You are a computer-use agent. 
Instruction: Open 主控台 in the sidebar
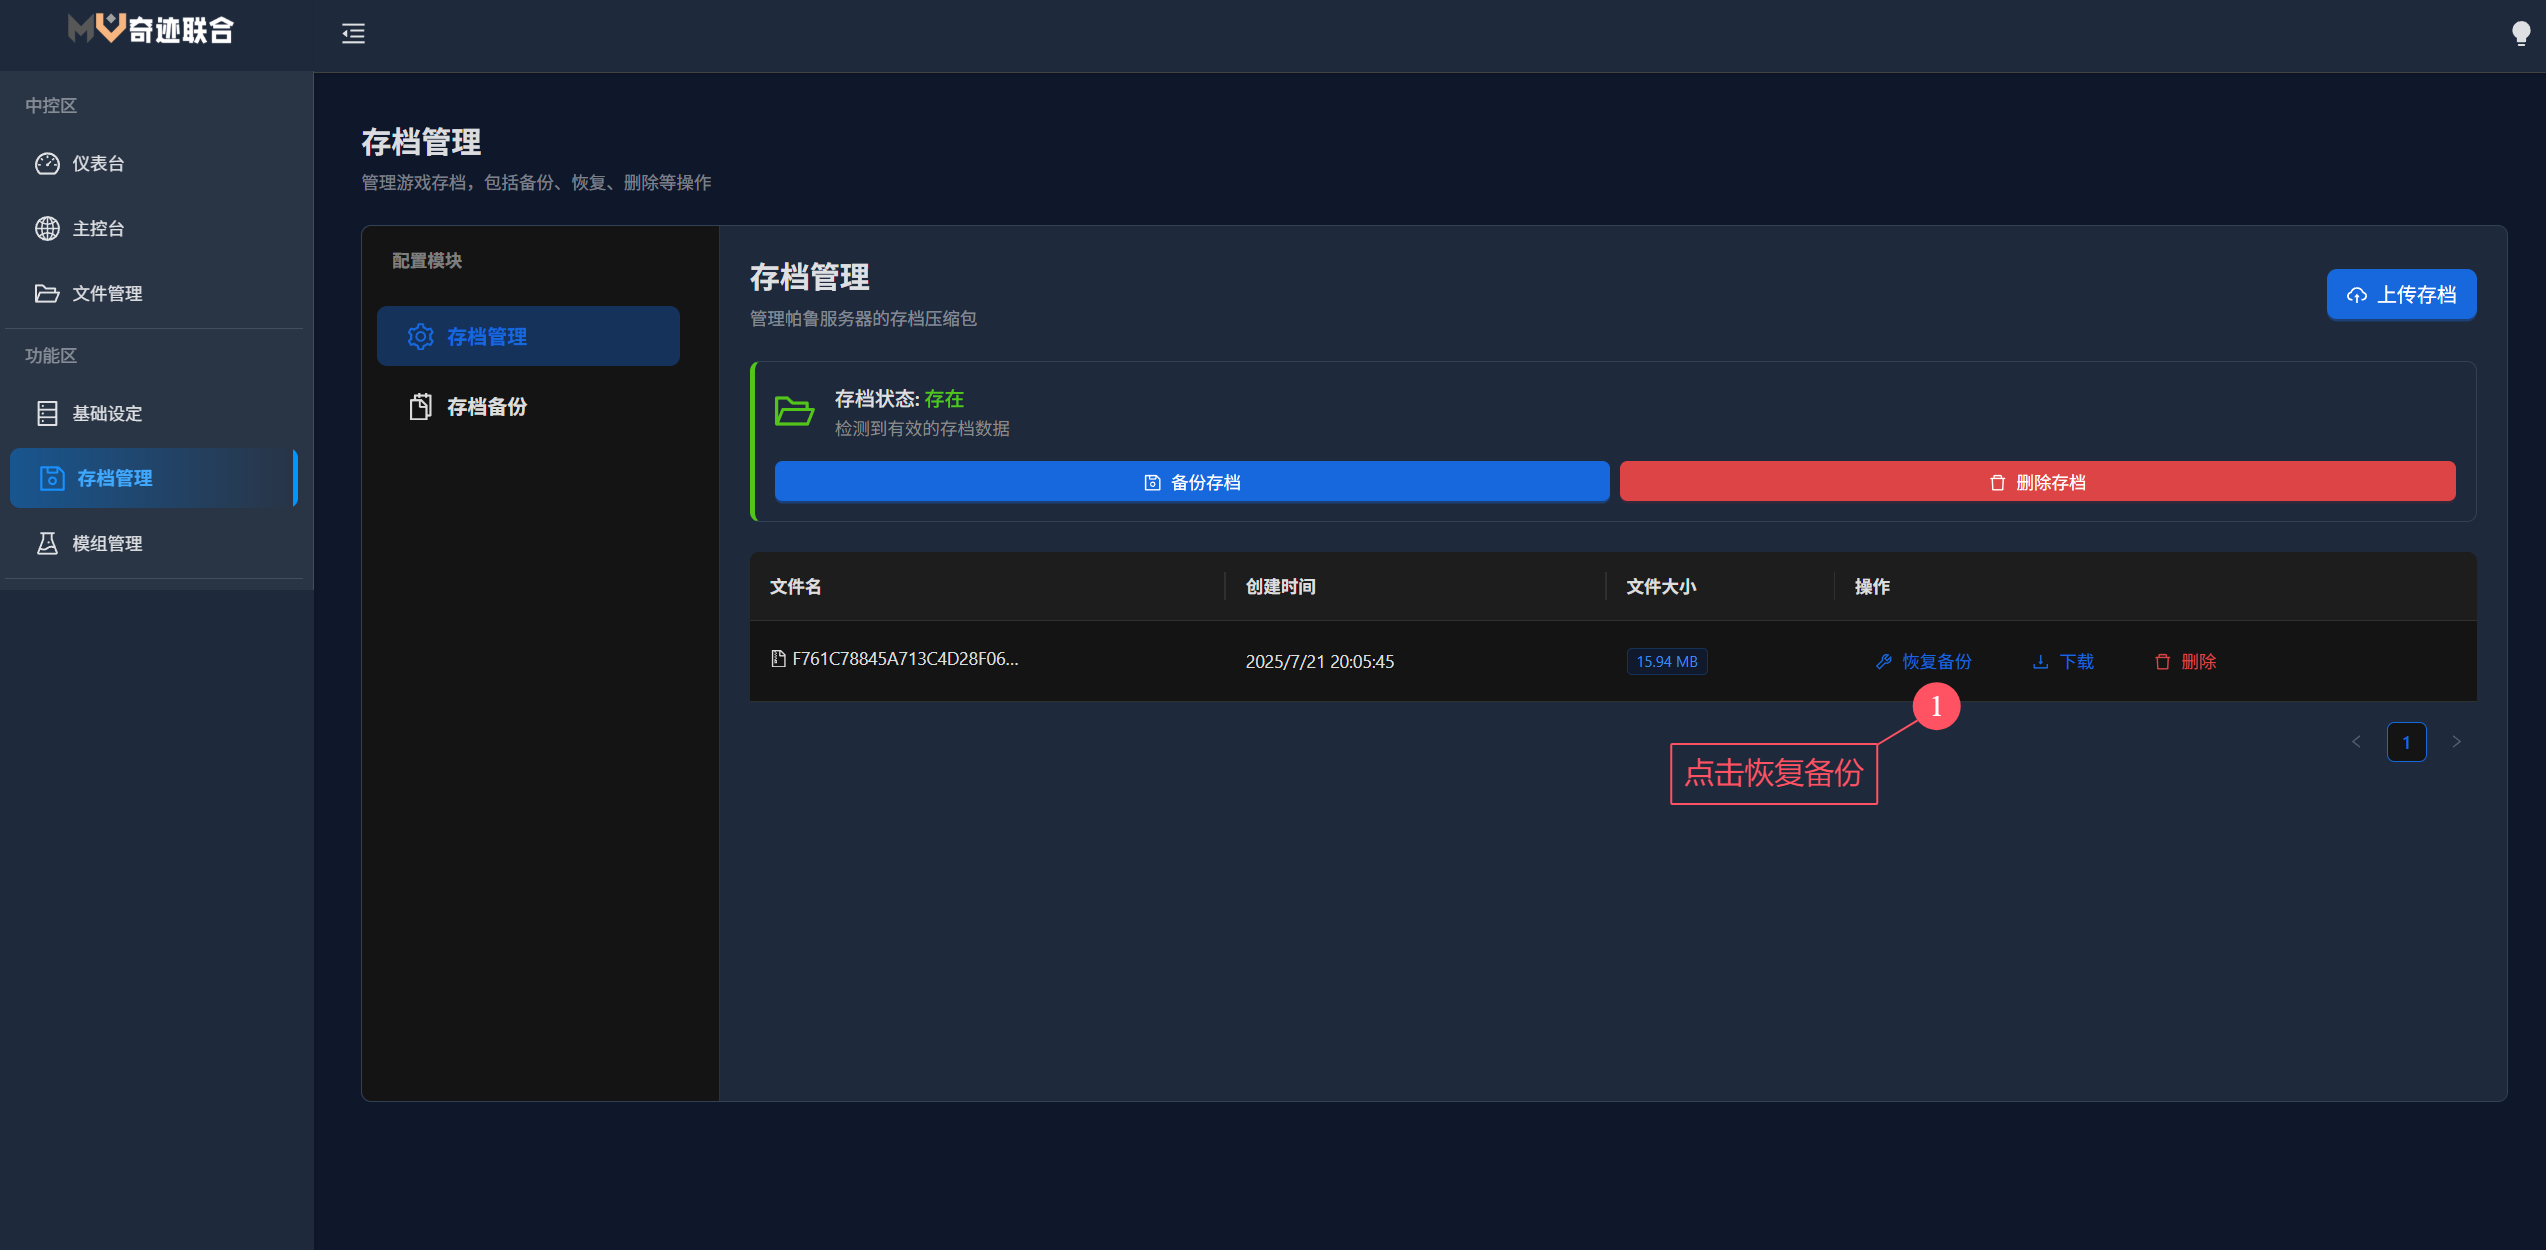pos(154,229)
